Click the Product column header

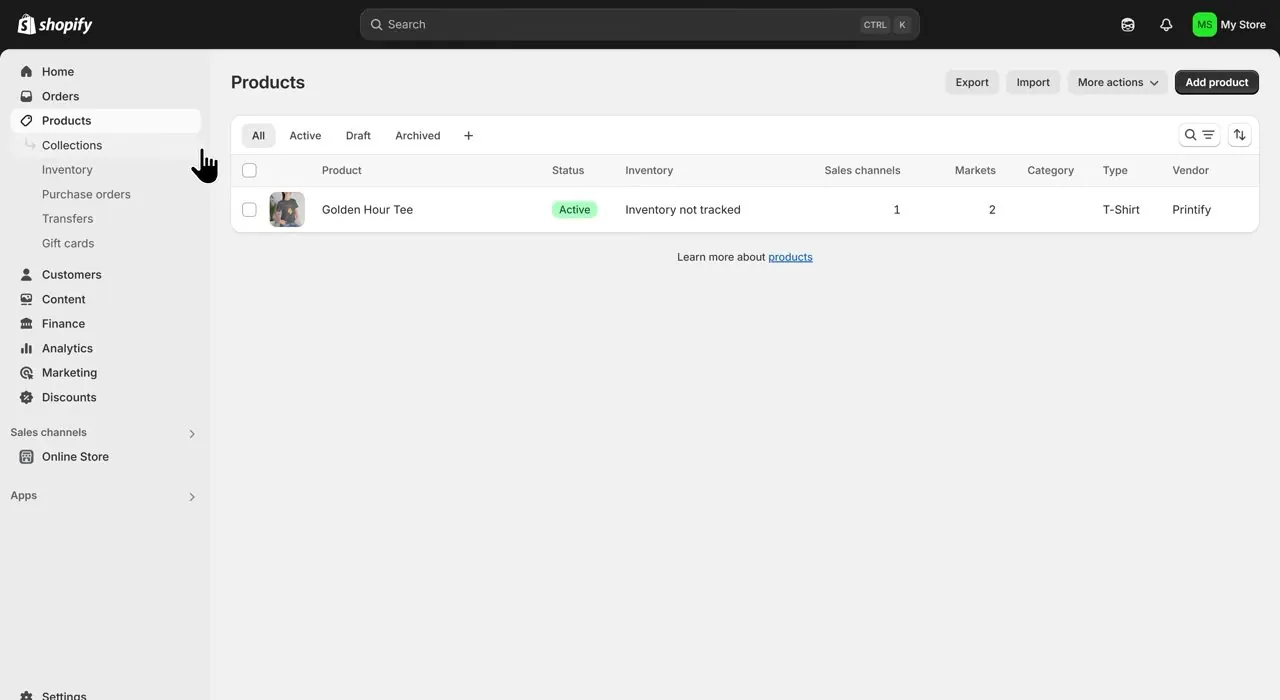click(x=342, y=170)
